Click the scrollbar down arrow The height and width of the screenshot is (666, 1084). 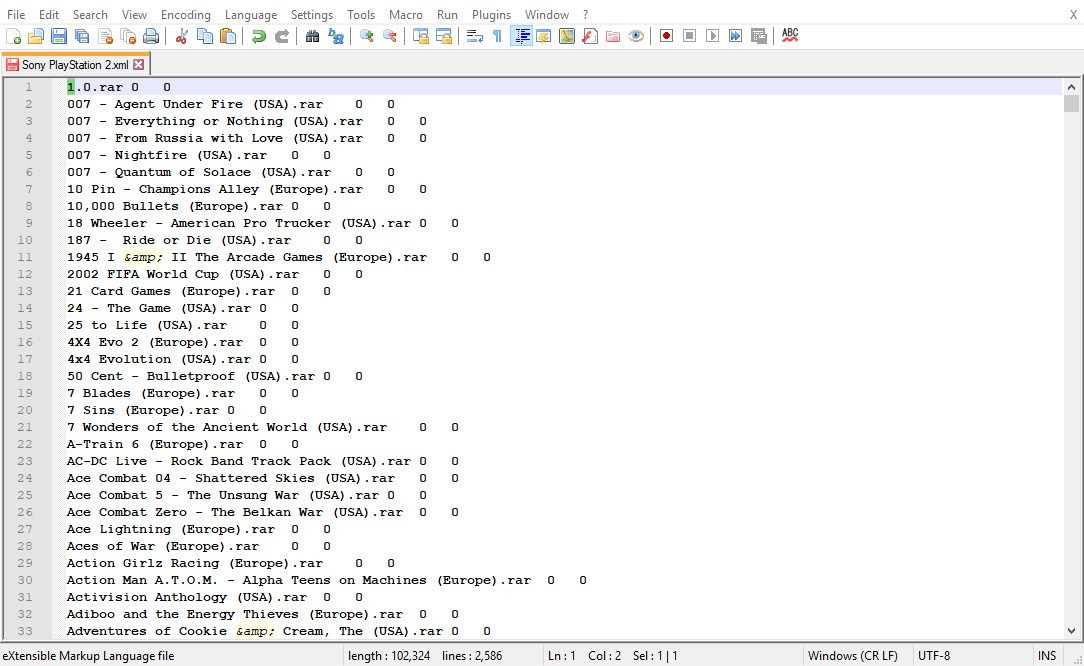click(1071, 631)
